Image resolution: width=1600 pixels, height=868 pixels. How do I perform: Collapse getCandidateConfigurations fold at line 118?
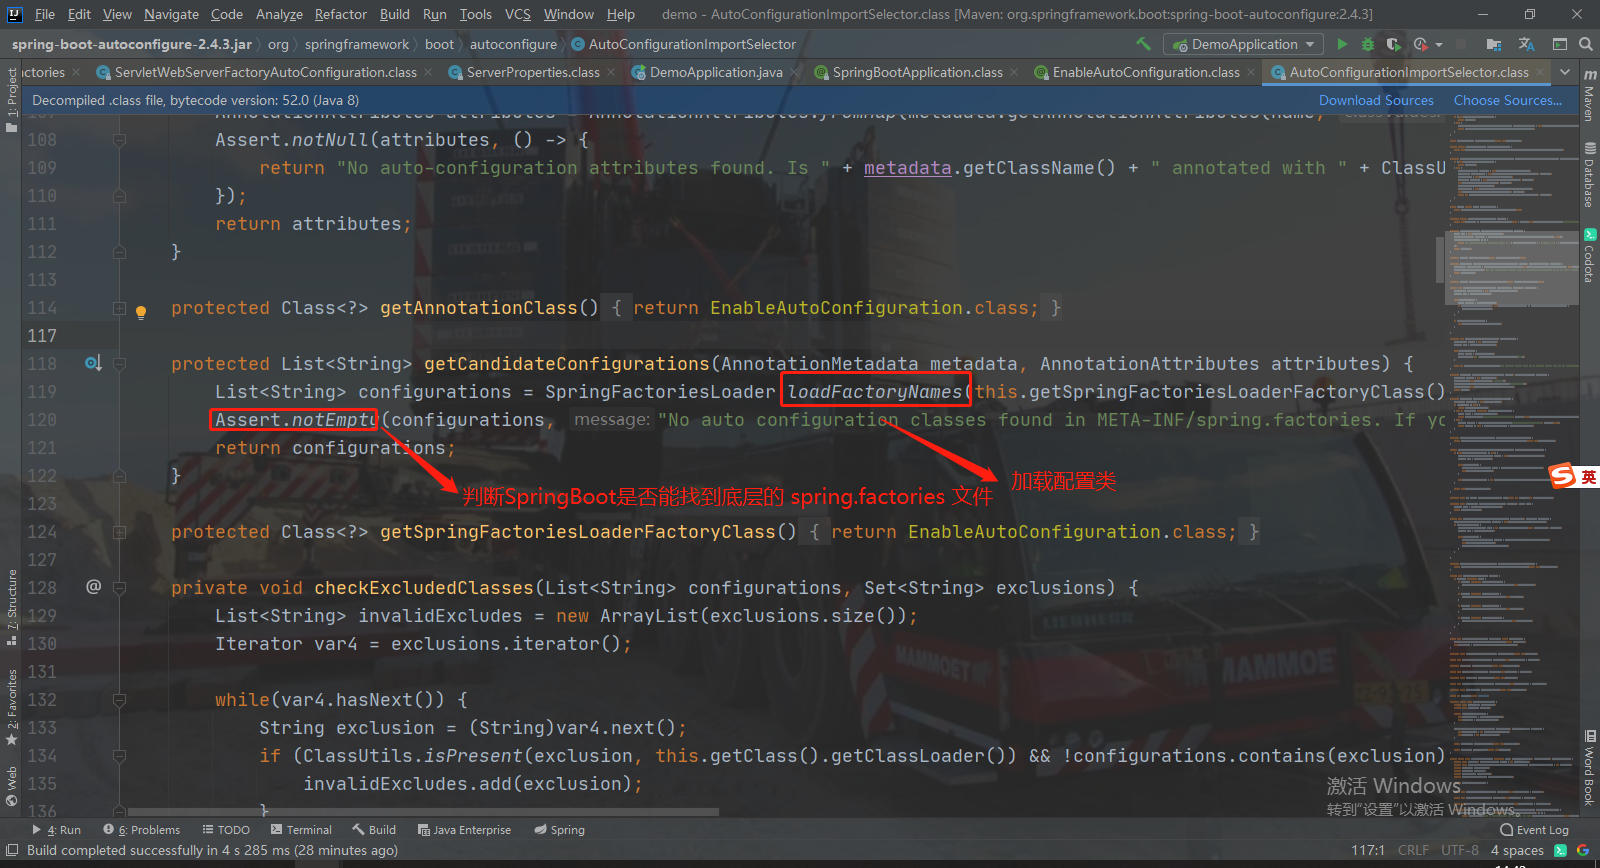(119, 364)
